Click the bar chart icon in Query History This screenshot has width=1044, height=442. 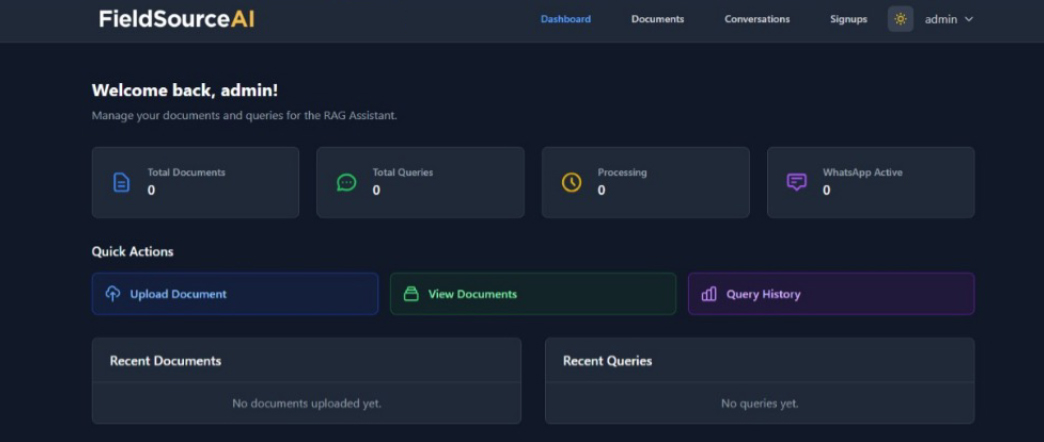click(709, 294)
